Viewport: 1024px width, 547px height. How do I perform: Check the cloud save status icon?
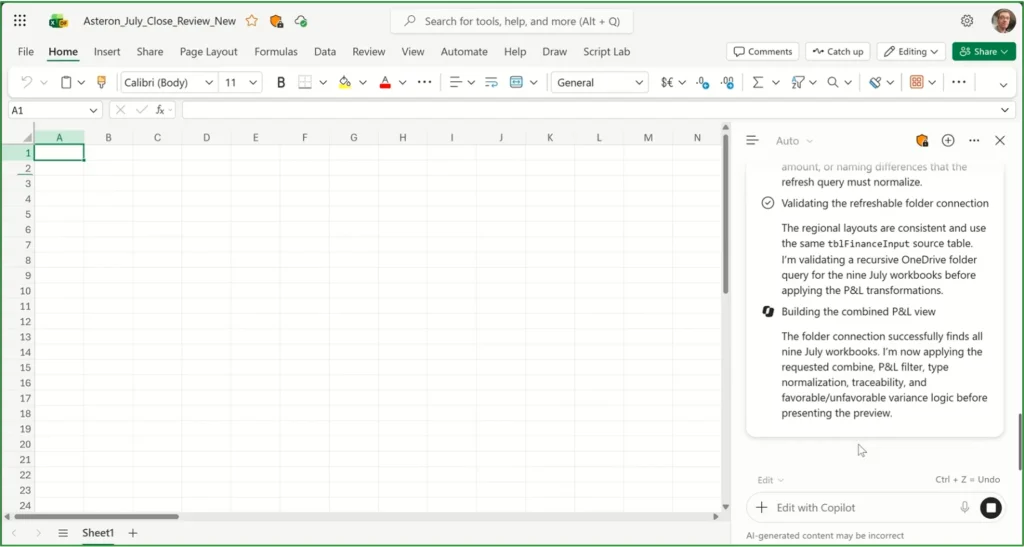pos(300,21)
